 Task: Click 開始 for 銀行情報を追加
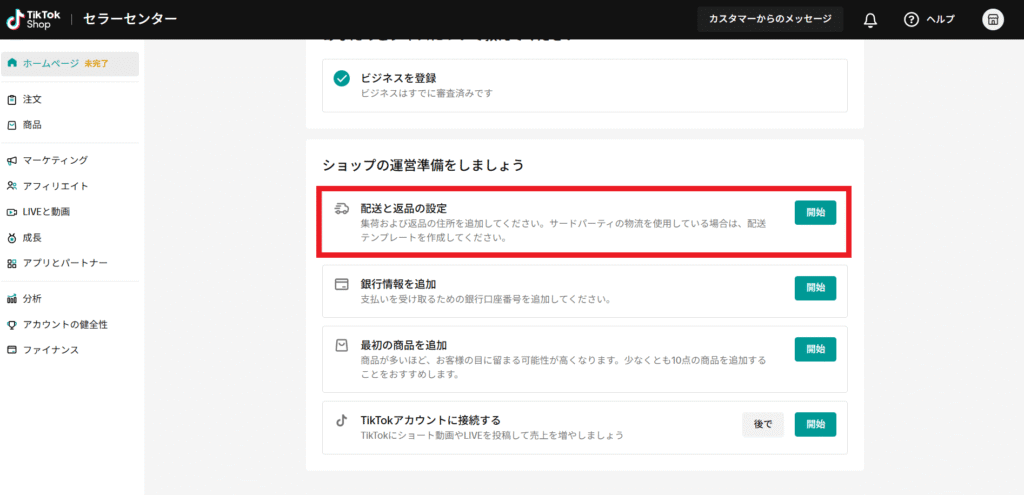(x=815, y=288)
